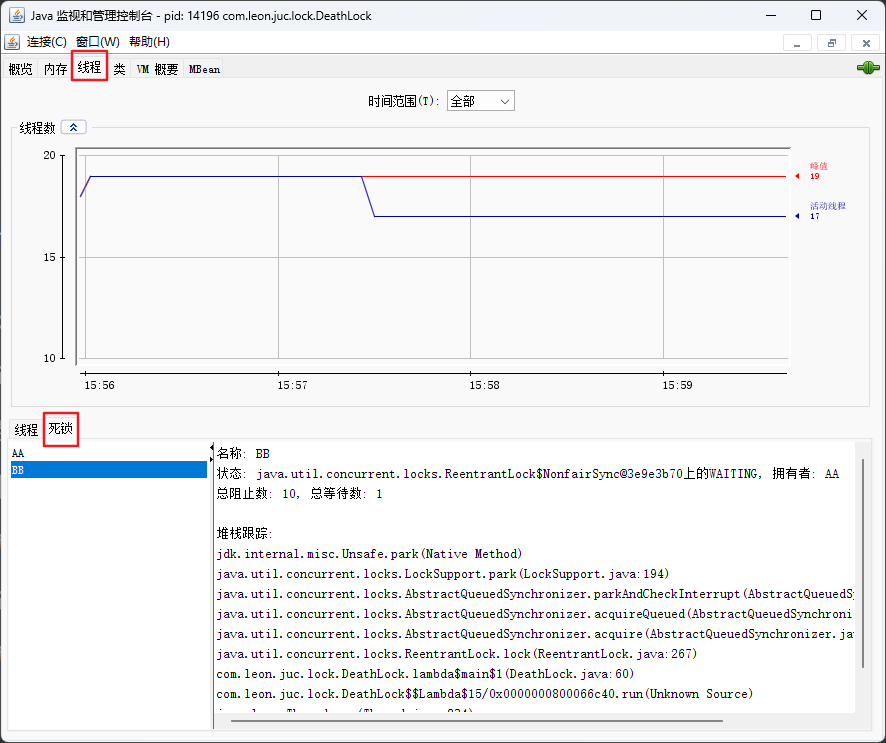Open the internal frame system menu icon
886x743 pixels.
(x=12, y=42)
